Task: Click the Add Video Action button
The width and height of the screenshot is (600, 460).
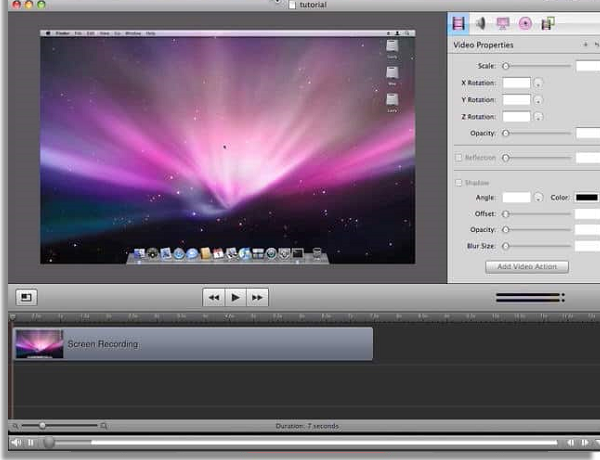Action: pos(526,267)
